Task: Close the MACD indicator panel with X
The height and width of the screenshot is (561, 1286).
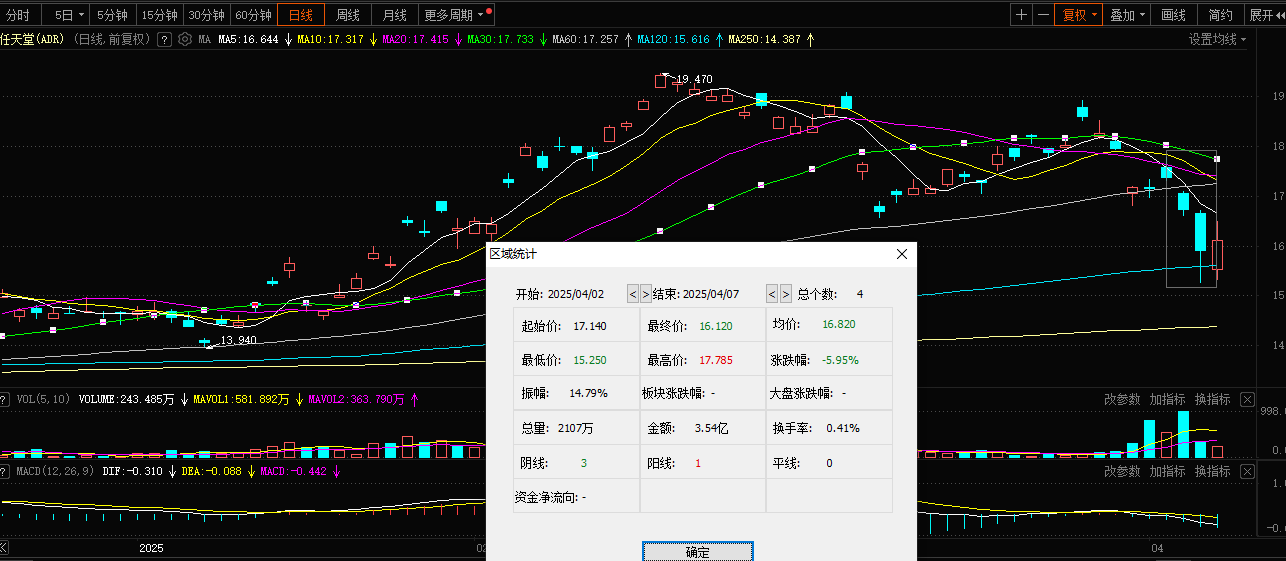Action: coord(1246,471)
